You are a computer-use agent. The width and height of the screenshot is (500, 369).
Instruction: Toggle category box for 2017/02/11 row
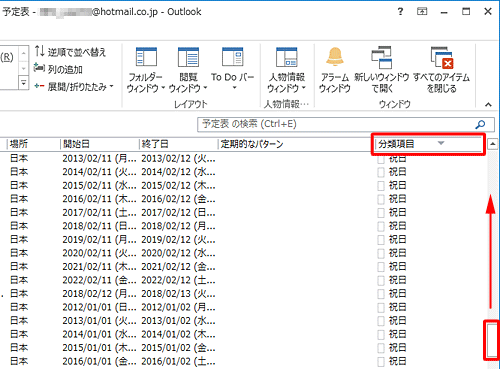[381, 213]
